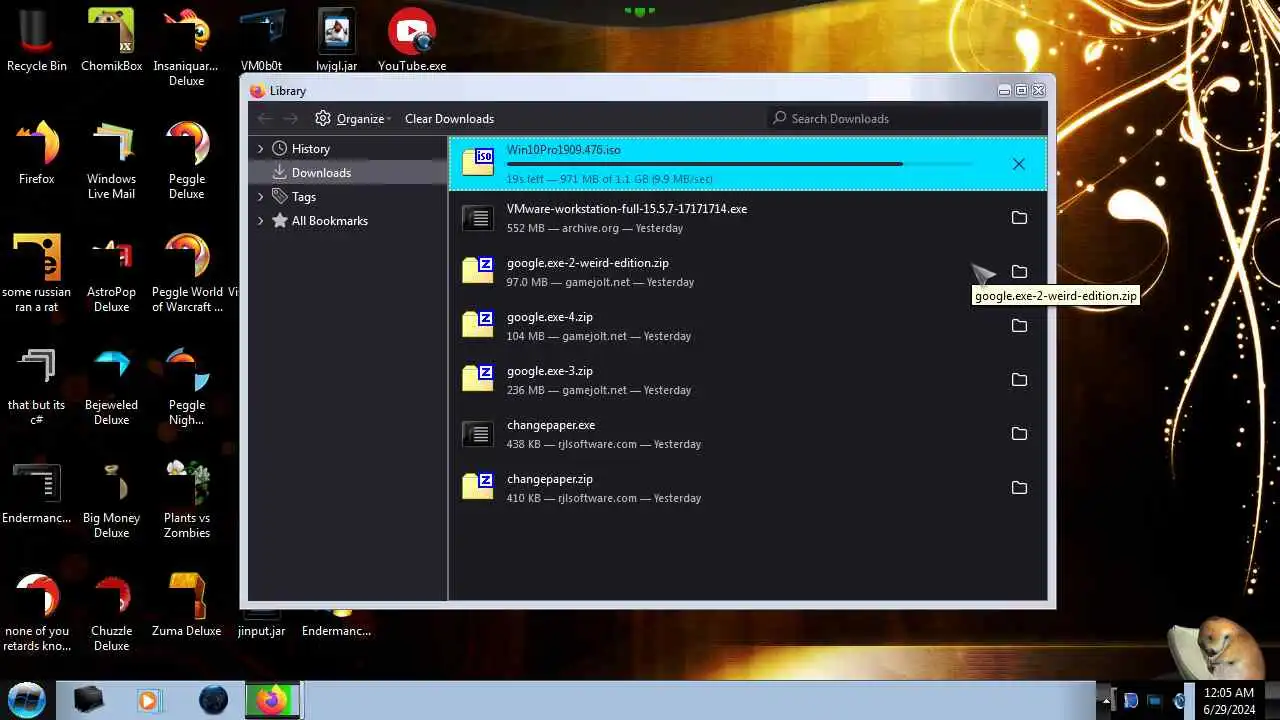Select the Recycle Bin desktop icon
Image resolution: width=1280 pixels, height=720 pixels.
(x=37, y=42)
